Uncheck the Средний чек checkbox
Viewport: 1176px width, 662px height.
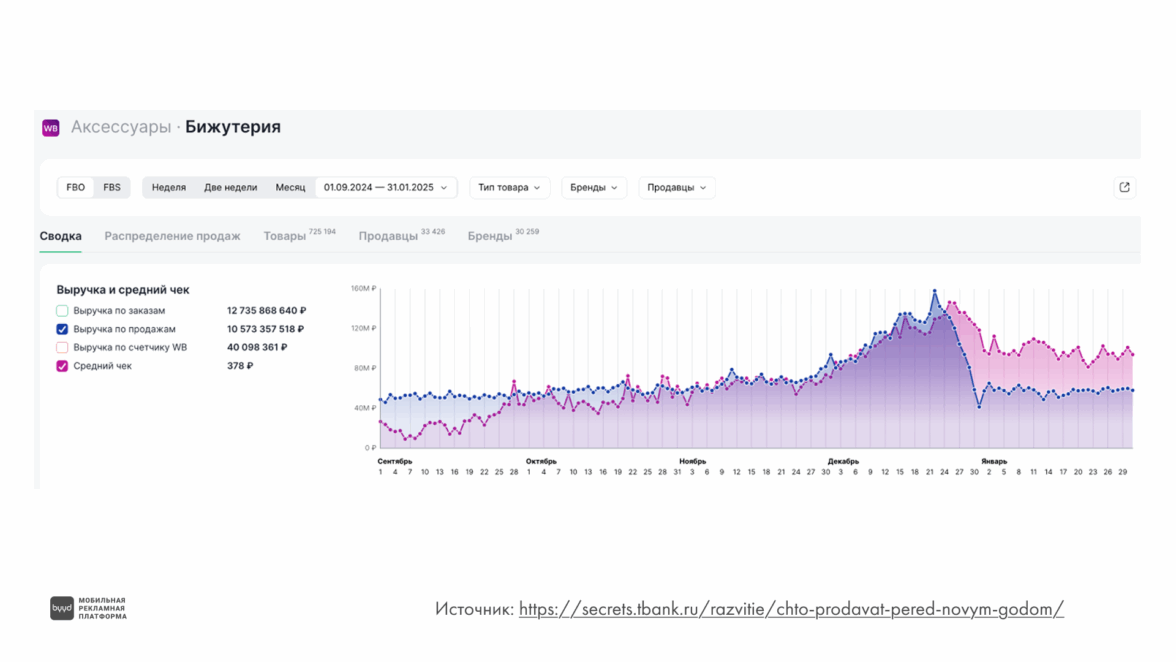pos(62,366)
